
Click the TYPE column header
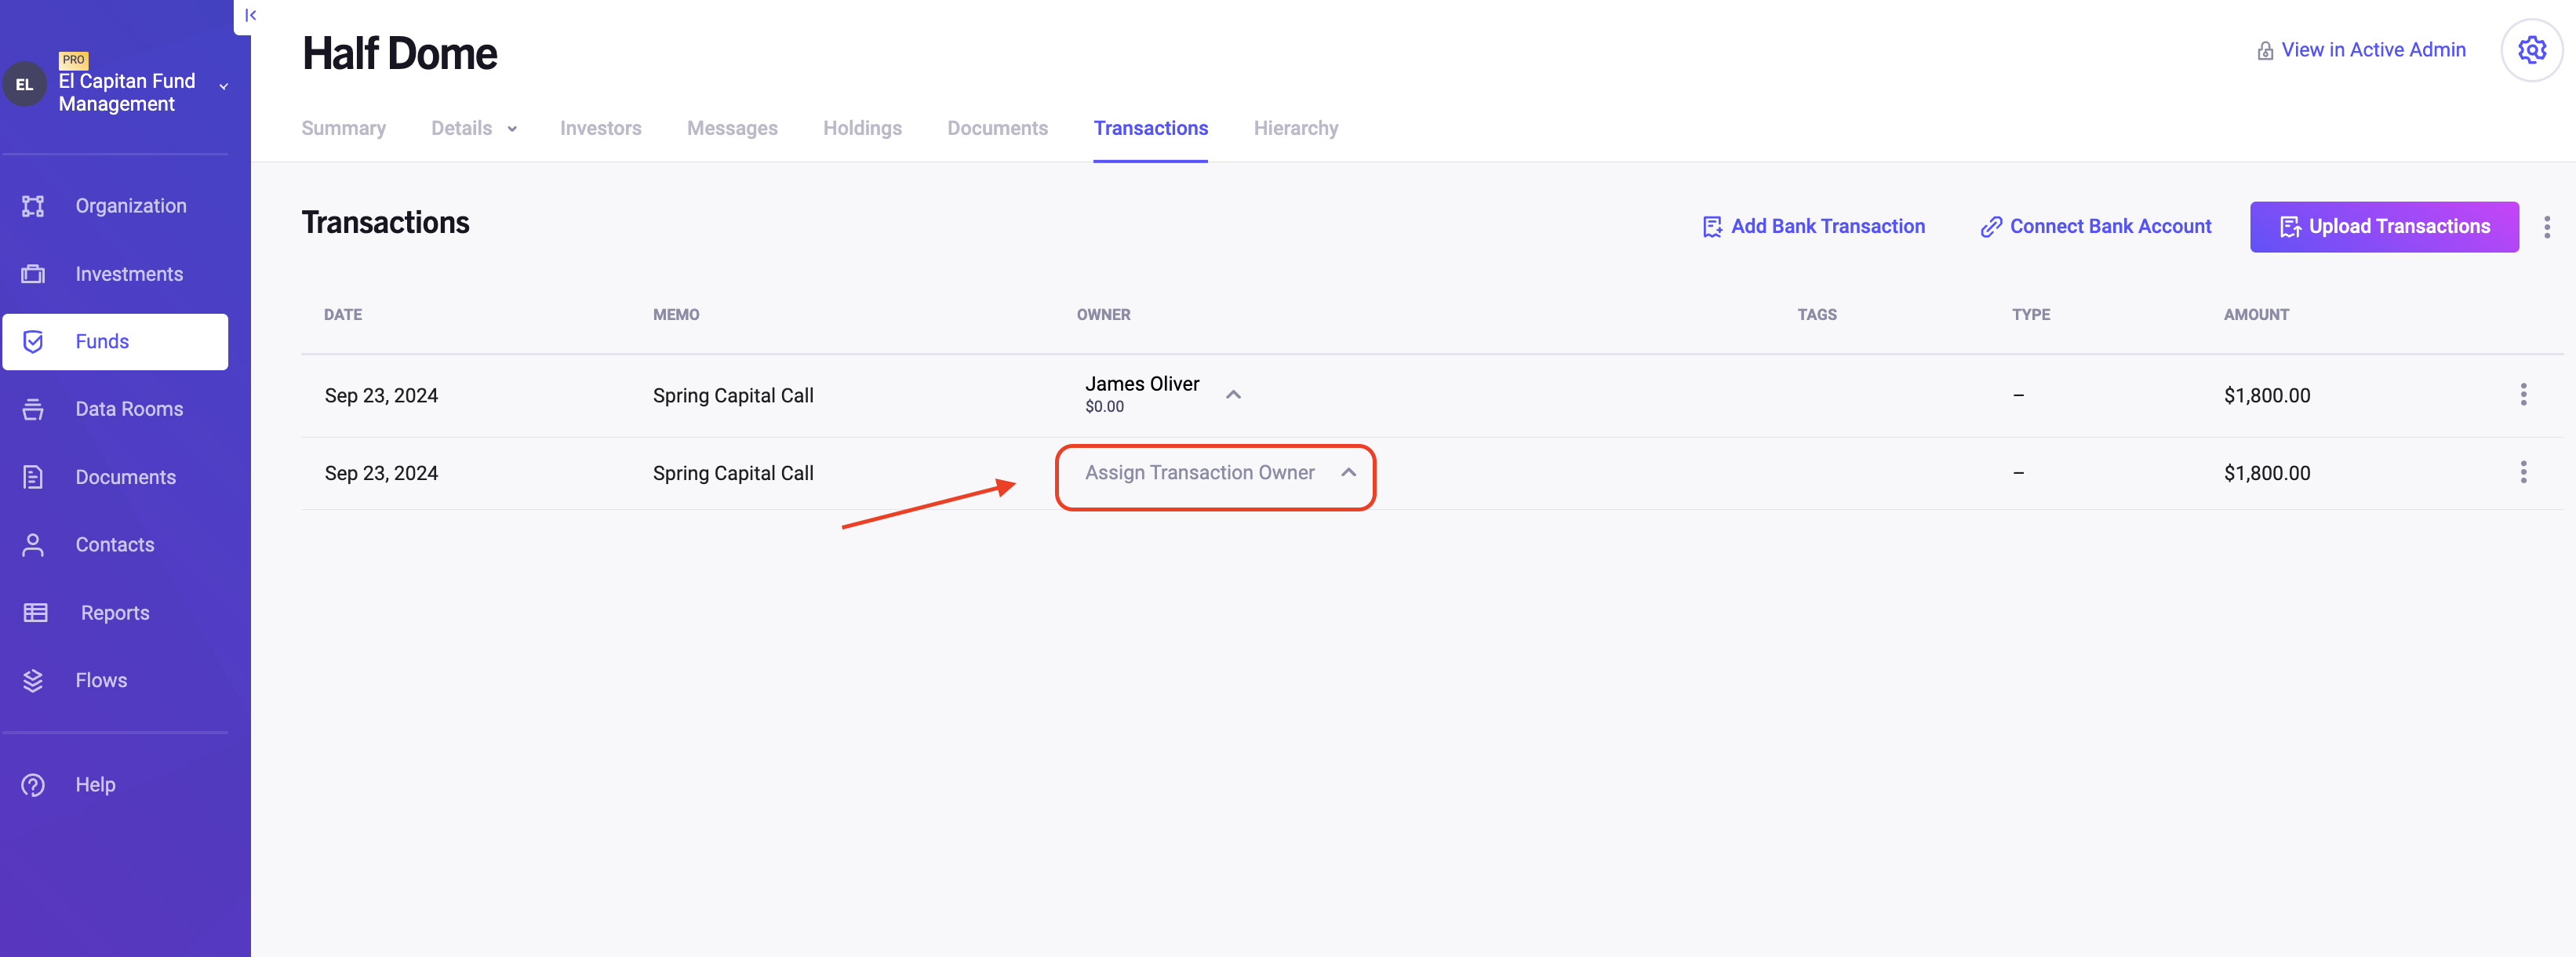pos(2030,315)
